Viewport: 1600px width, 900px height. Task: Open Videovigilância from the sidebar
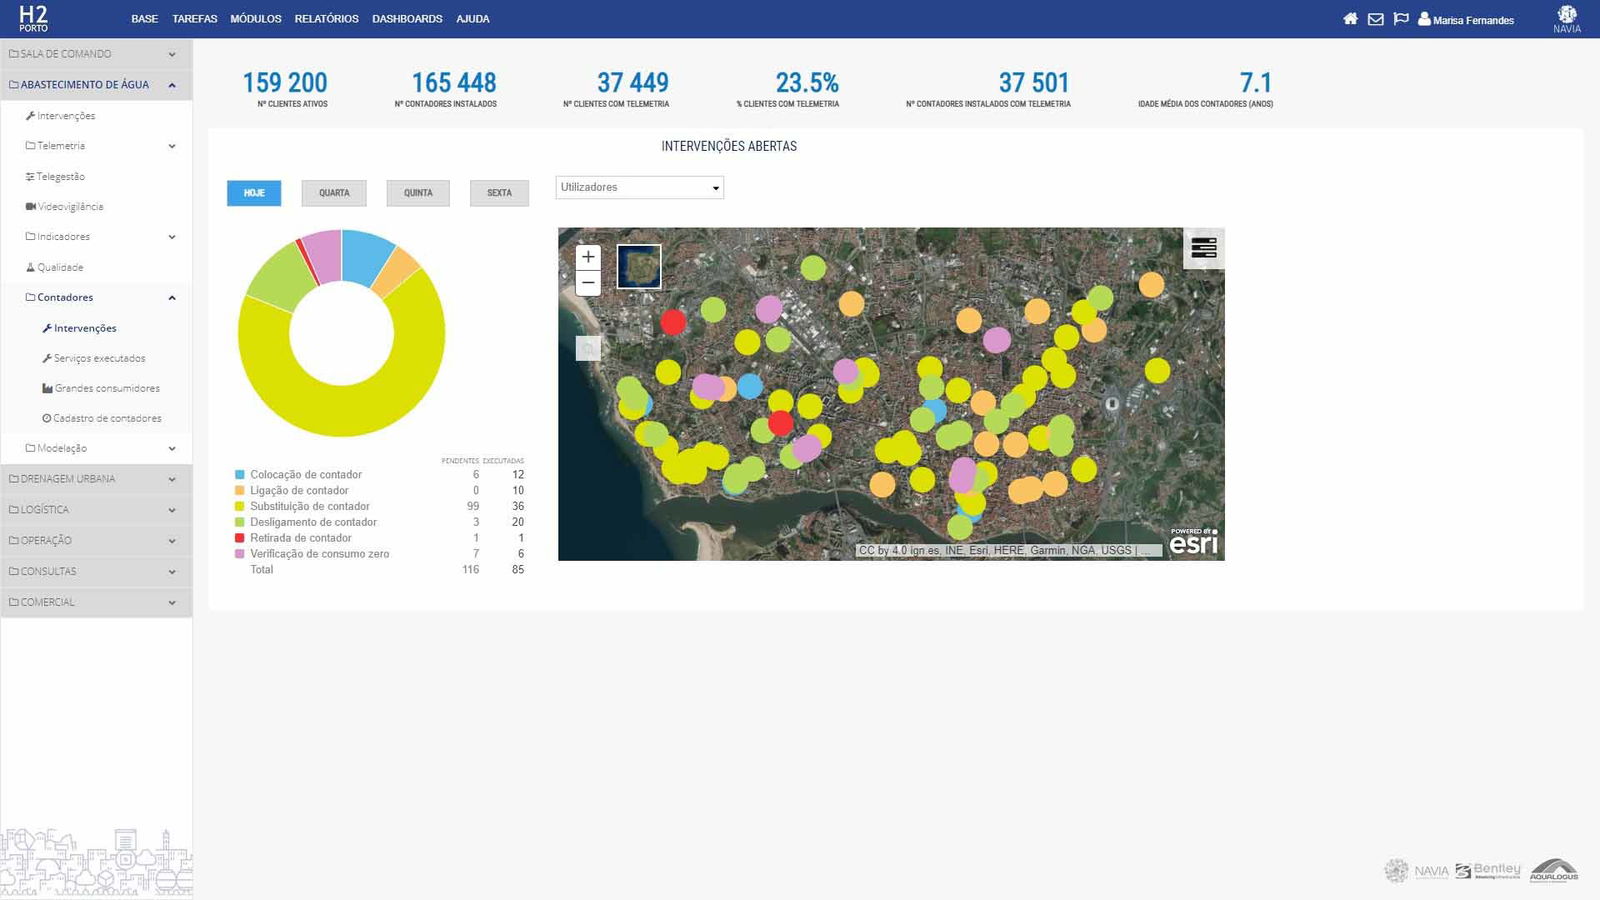[70, 207]
